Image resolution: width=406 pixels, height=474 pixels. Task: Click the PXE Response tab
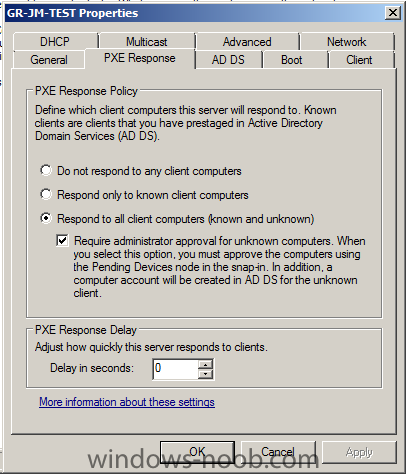pyautogui.click(x=140, y=58)
